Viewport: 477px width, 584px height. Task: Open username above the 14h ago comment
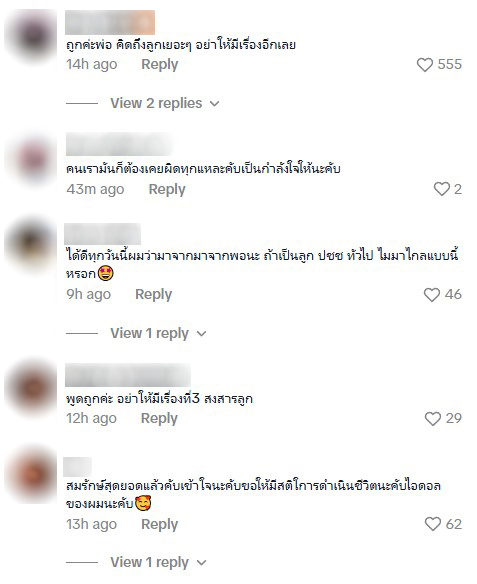click(x=110, y=22)
